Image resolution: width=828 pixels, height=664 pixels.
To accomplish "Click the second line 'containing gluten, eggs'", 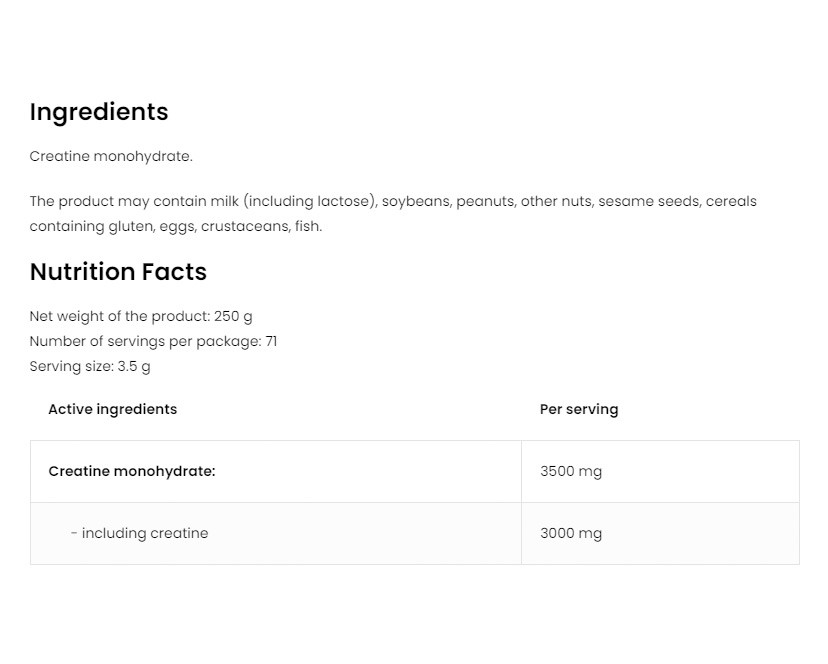I will [175, 226].
